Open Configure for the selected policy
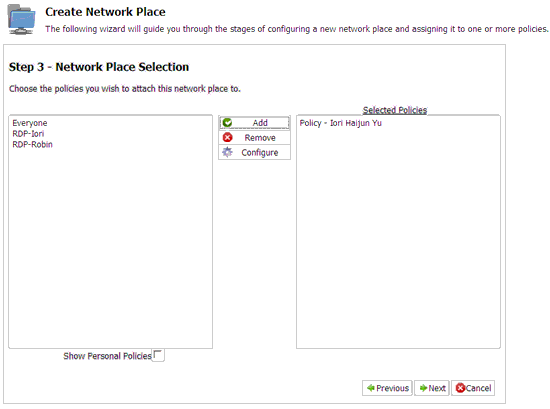Viewport: 550px width, 409px height. (255, 153)
